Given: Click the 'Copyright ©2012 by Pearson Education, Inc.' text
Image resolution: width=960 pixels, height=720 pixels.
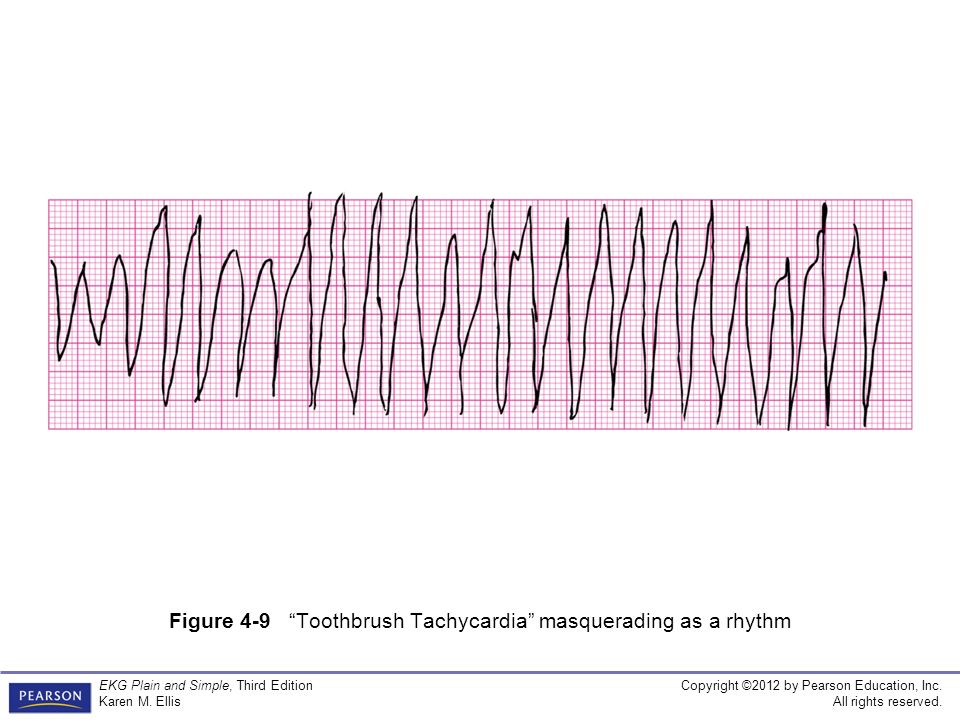Looking at the screenshot, I should point(811,685).
